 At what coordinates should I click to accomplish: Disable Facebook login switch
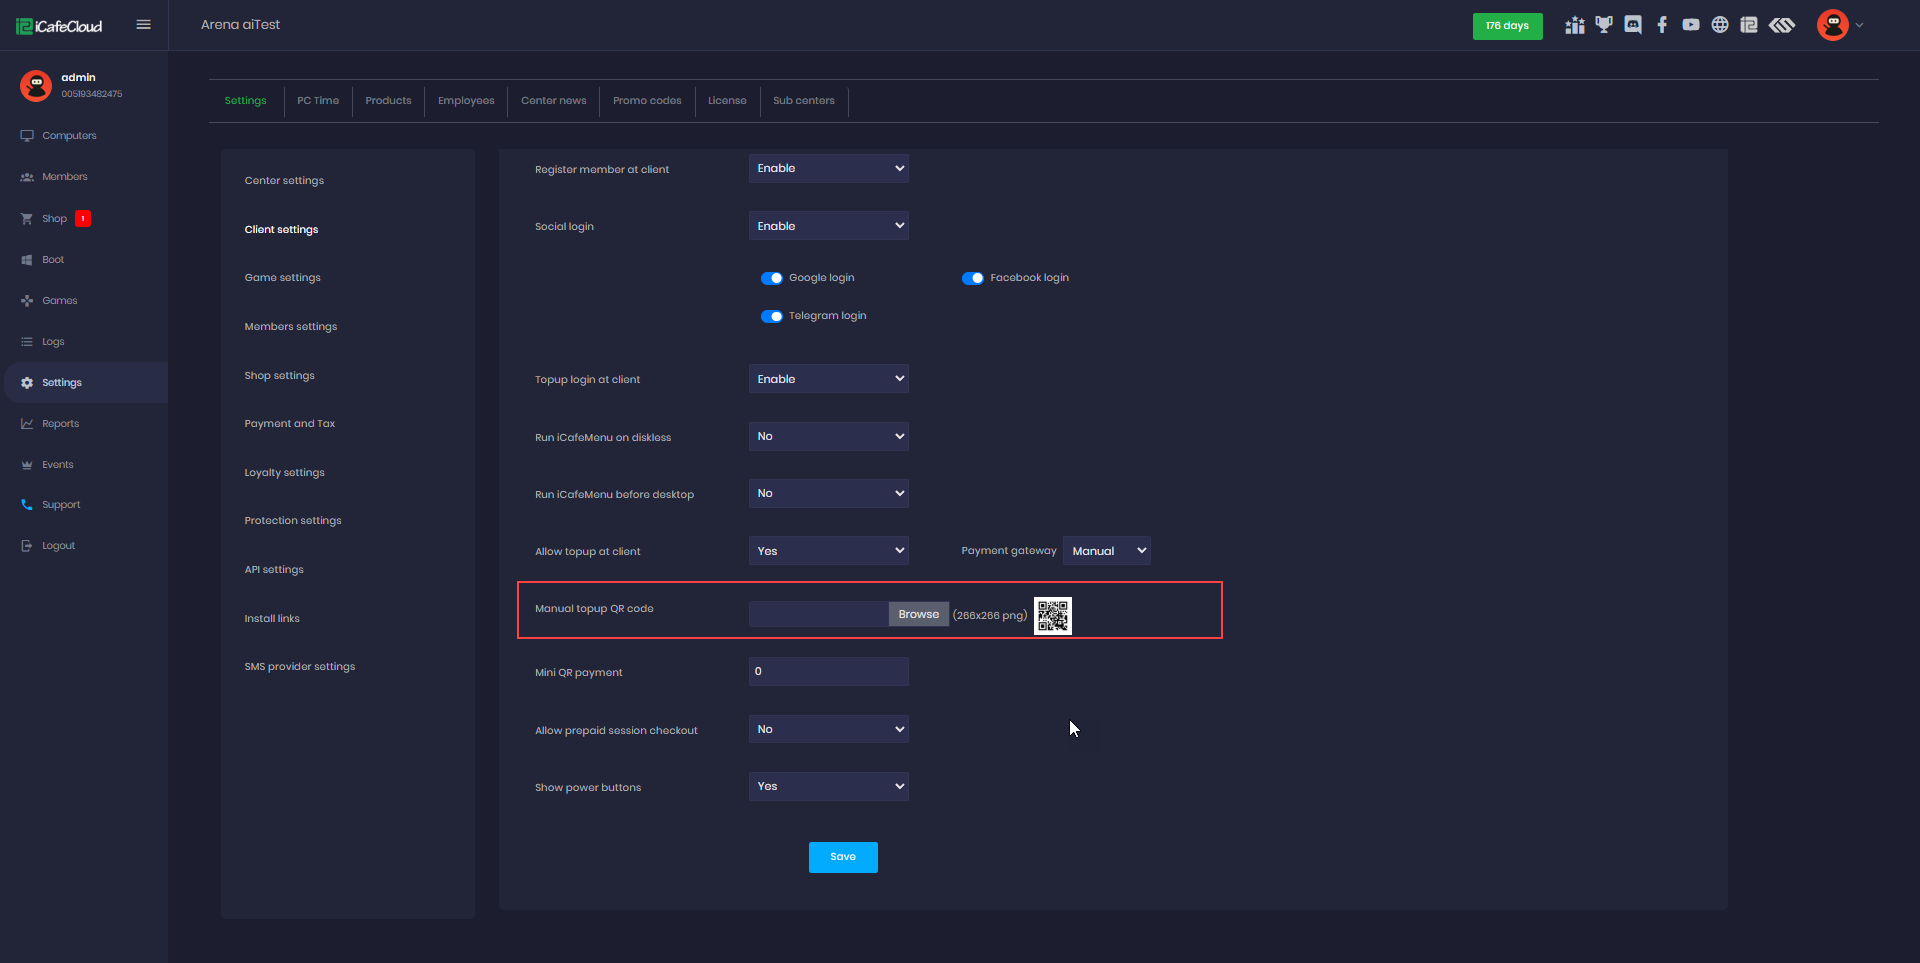tap(973, 278)
